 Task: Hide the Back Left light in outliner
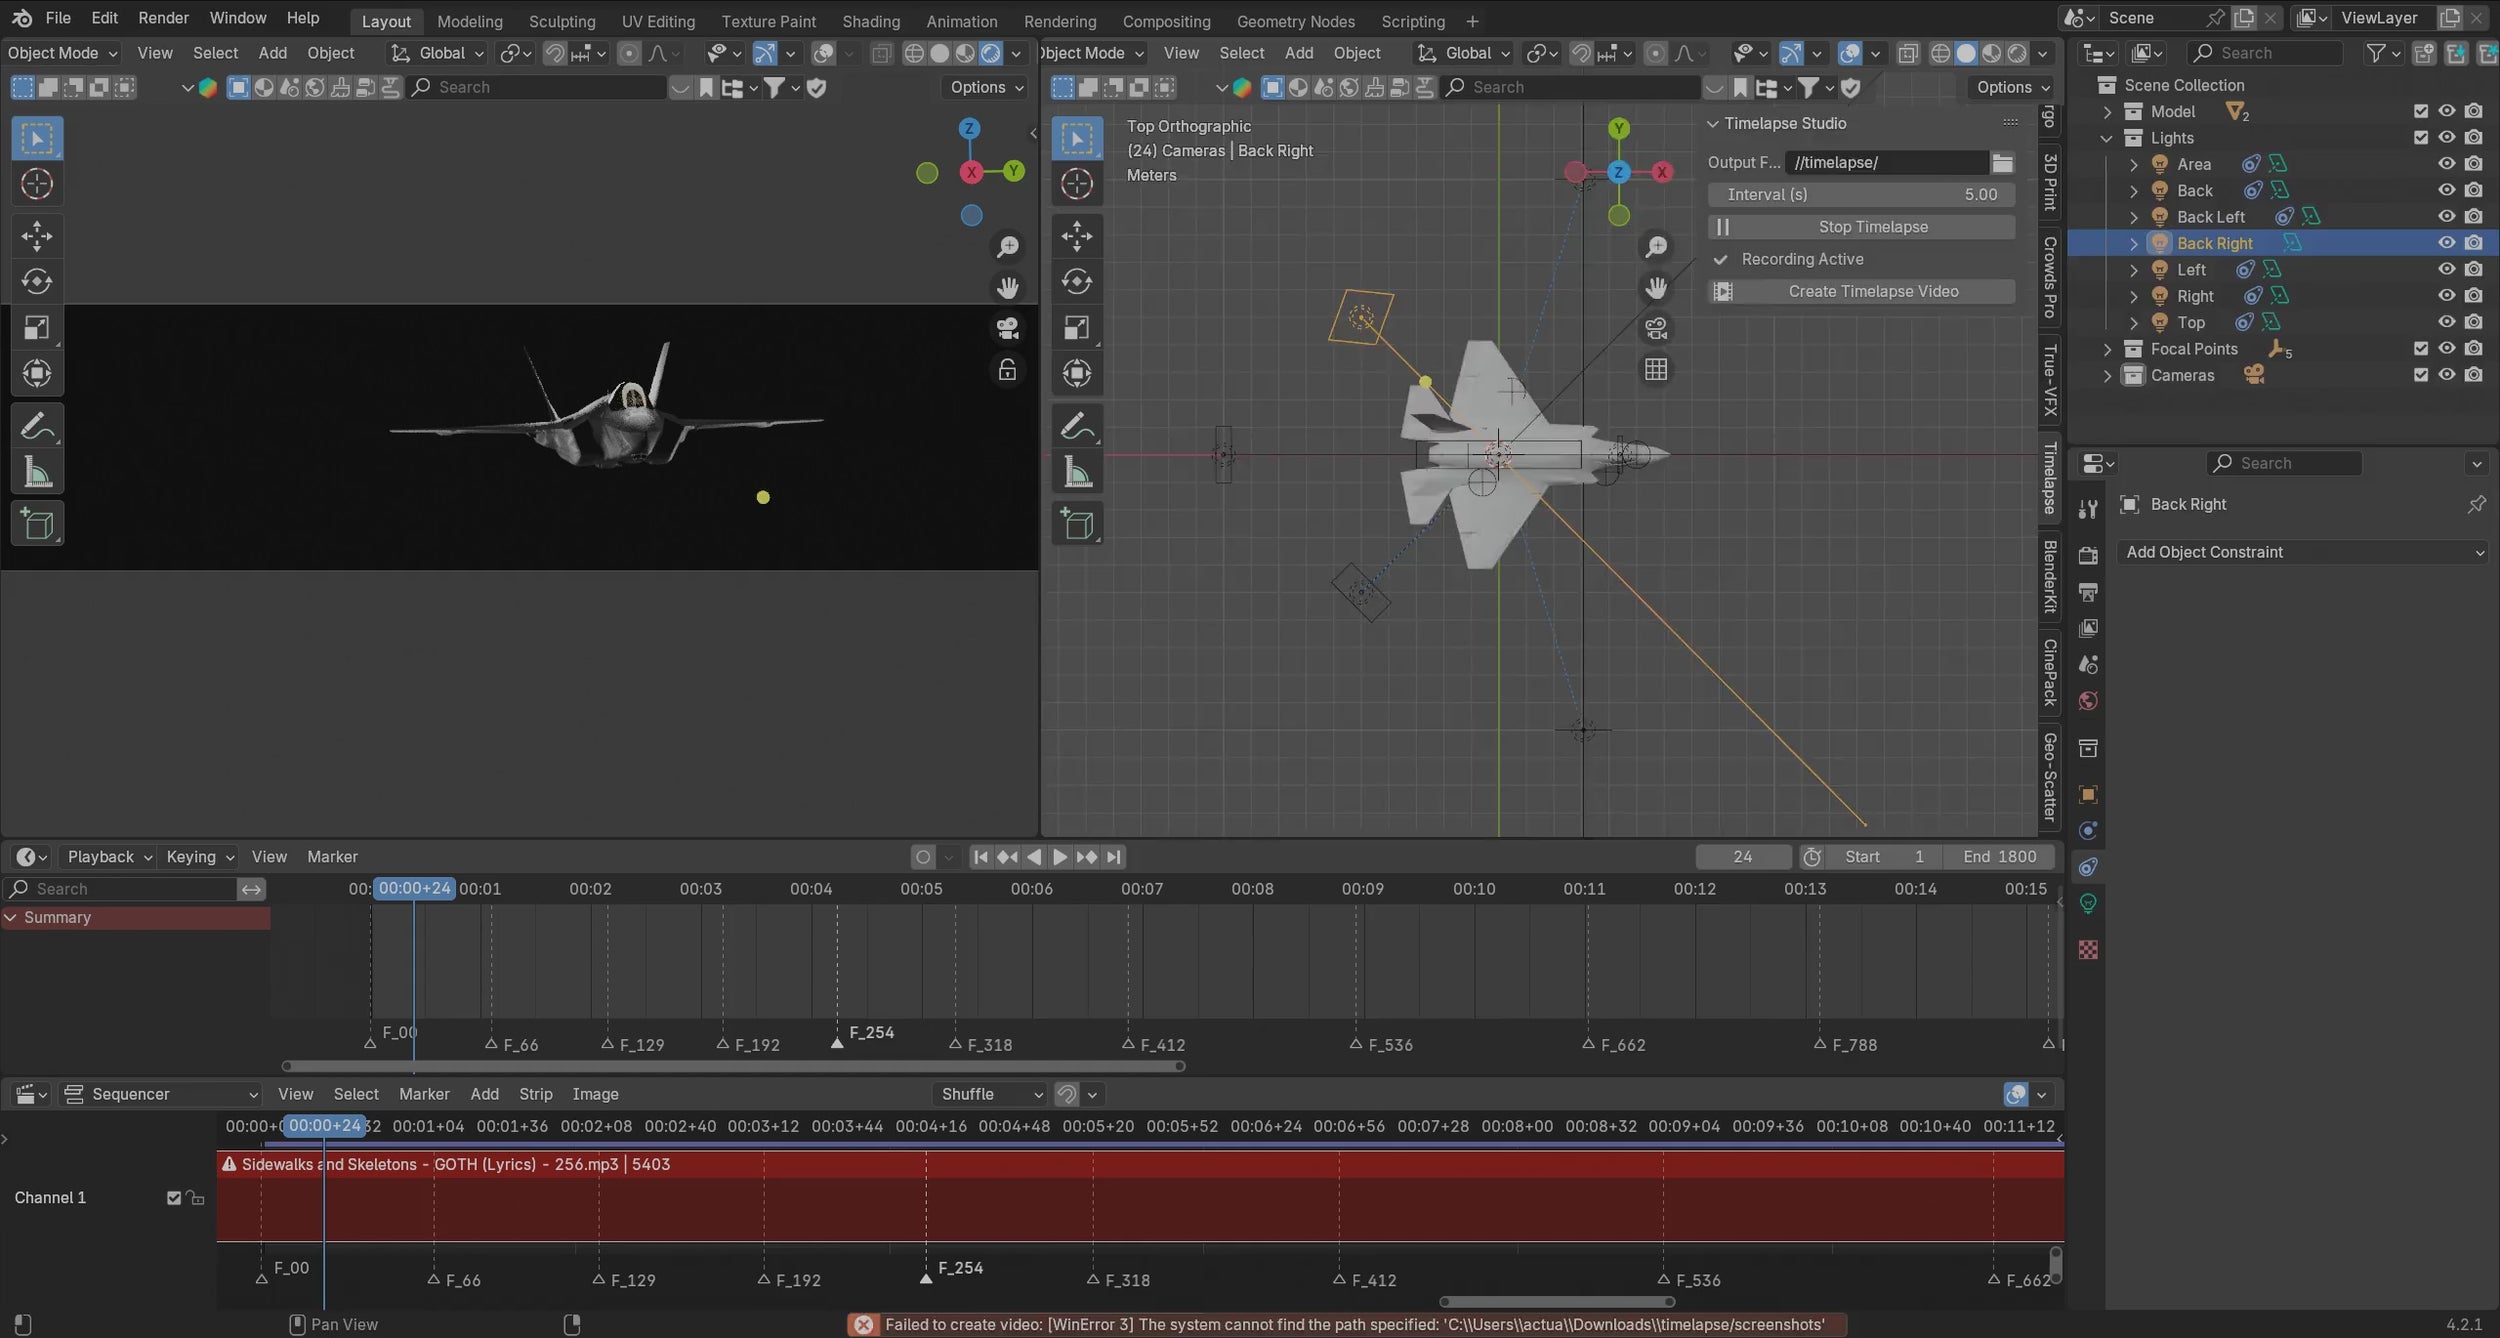pos(2446,217)
